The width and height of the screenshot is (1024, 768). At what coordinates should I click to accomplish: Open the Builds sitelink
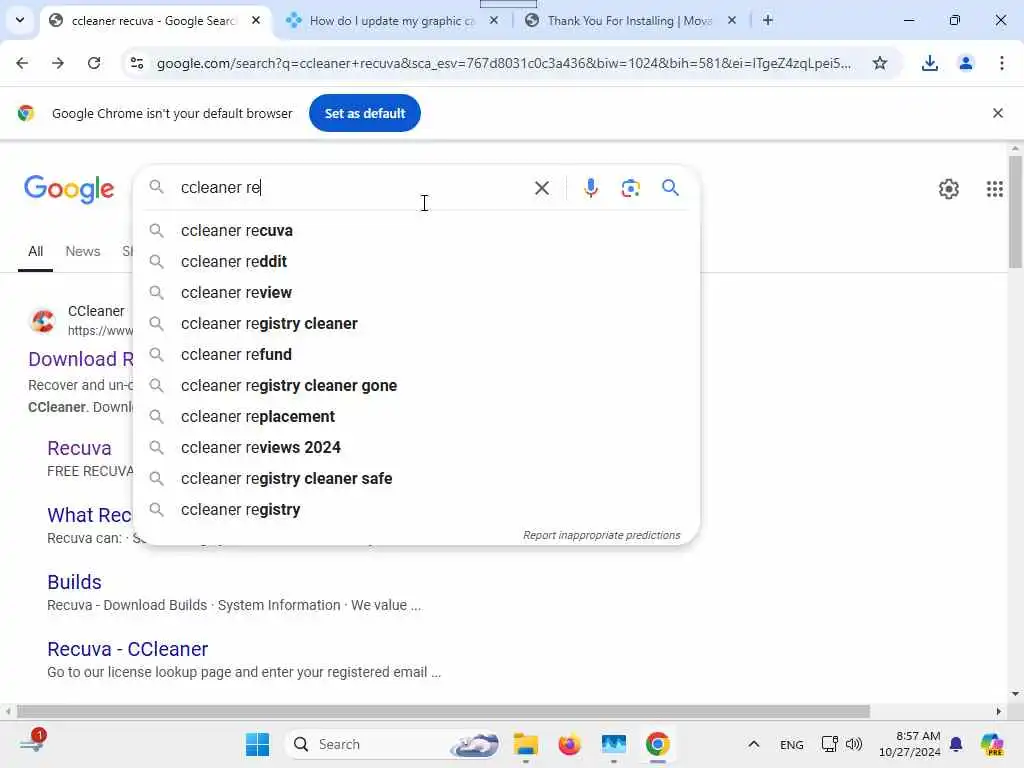[74, 582]
